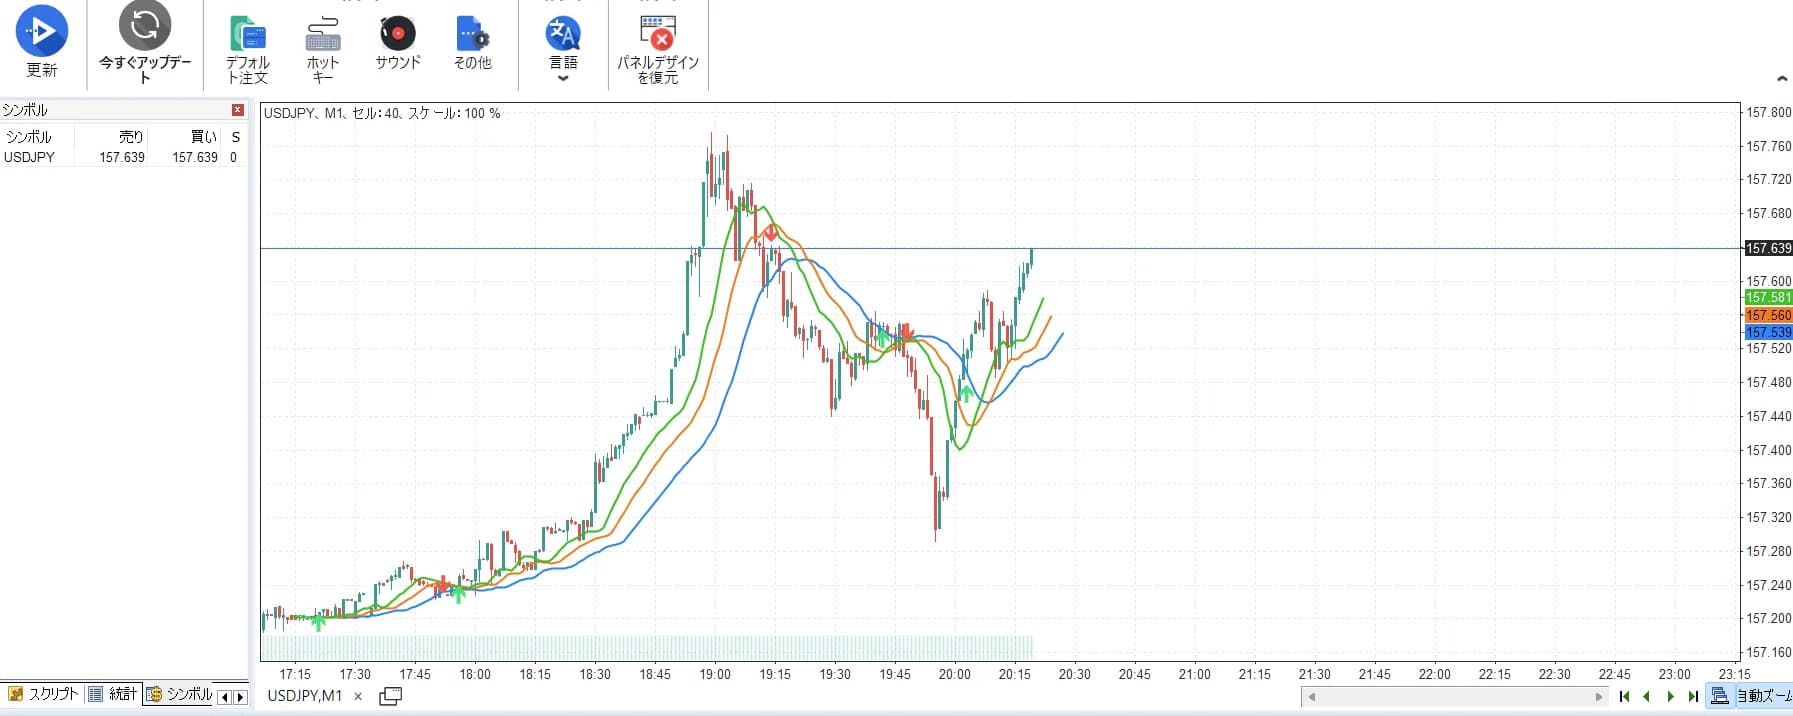Click the red sell arrow near 19:15
This screenshot has width=1793, height=716.
point(770,234)
